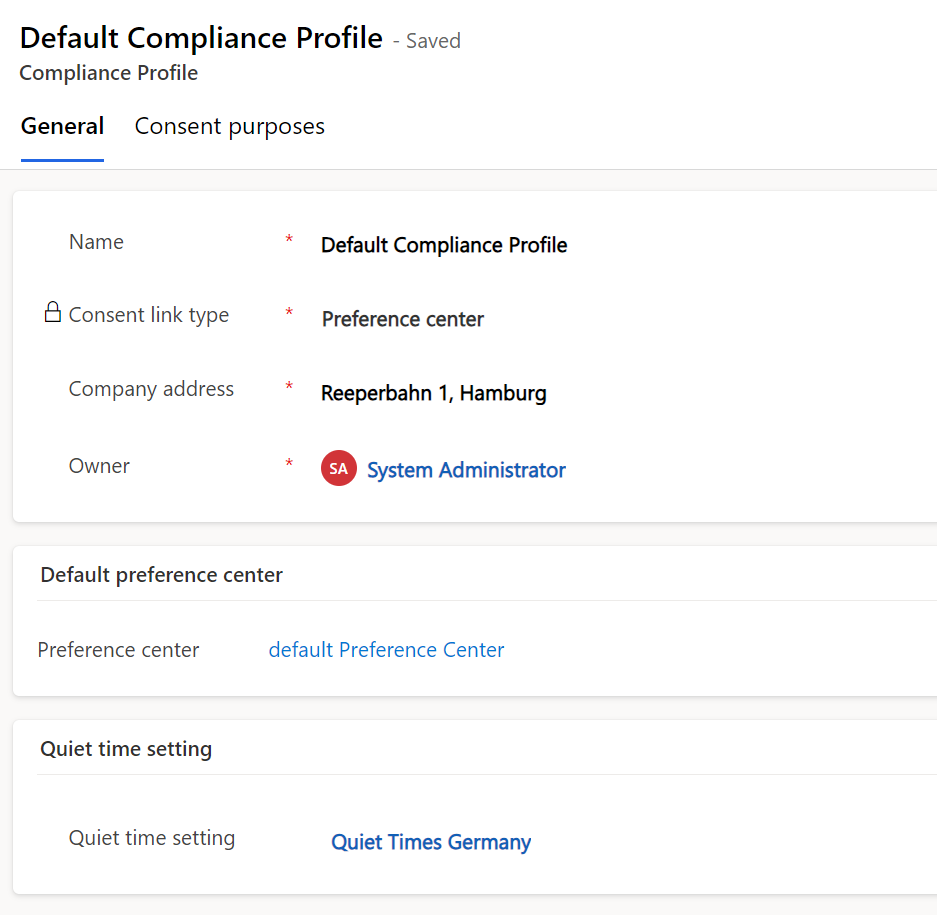937x915 pixels.
Task: Click the required asterisk beside Owner
Action: pos(289,464)
